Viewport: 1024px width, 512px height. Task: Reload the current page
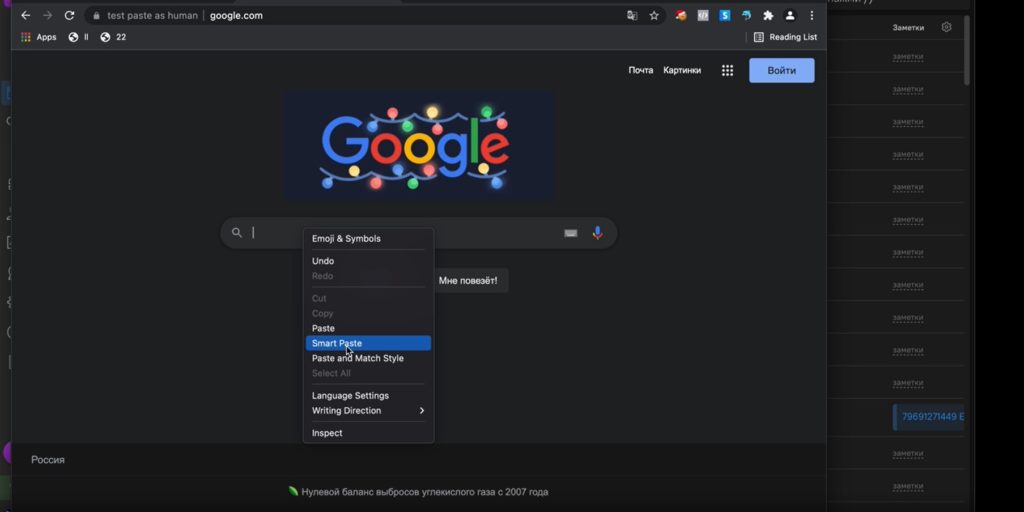click(69, 16)
